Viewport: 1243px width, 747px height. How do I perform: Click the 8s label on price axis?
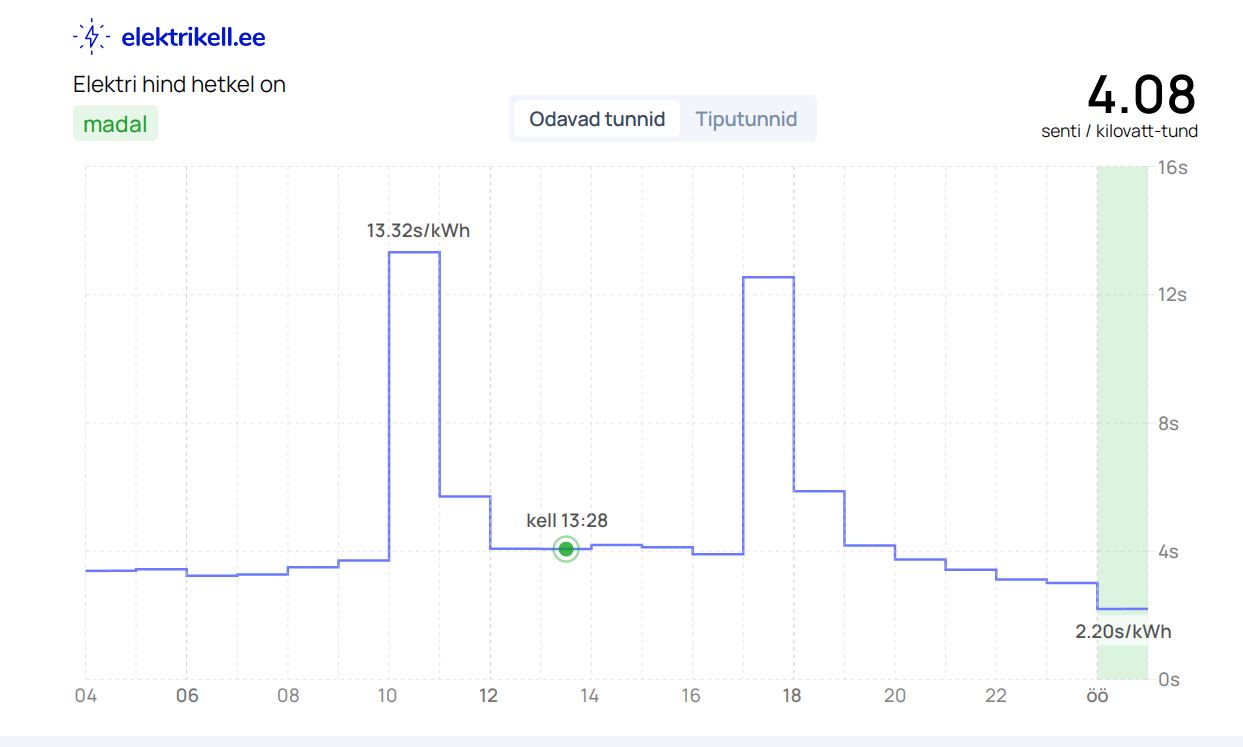1167,424
